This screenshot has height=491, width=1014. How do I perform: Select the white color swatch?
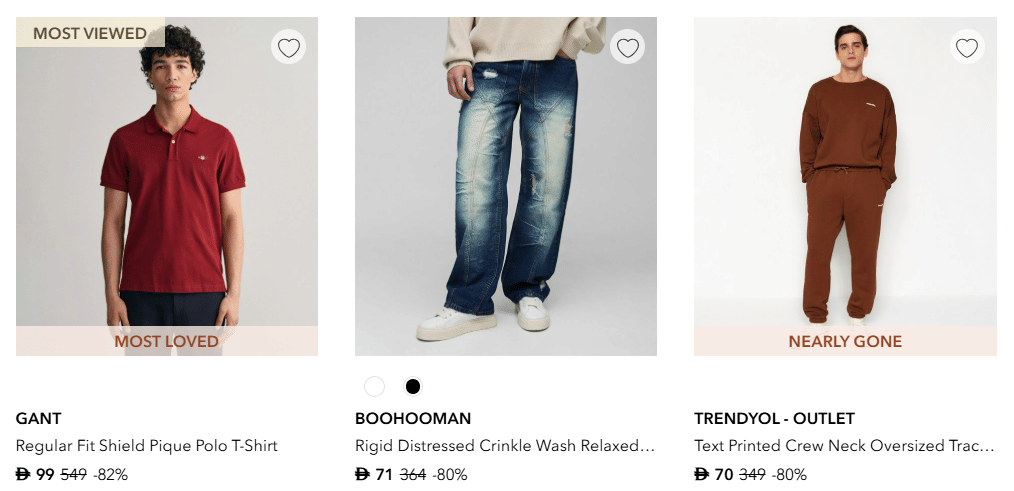(374, 387)
